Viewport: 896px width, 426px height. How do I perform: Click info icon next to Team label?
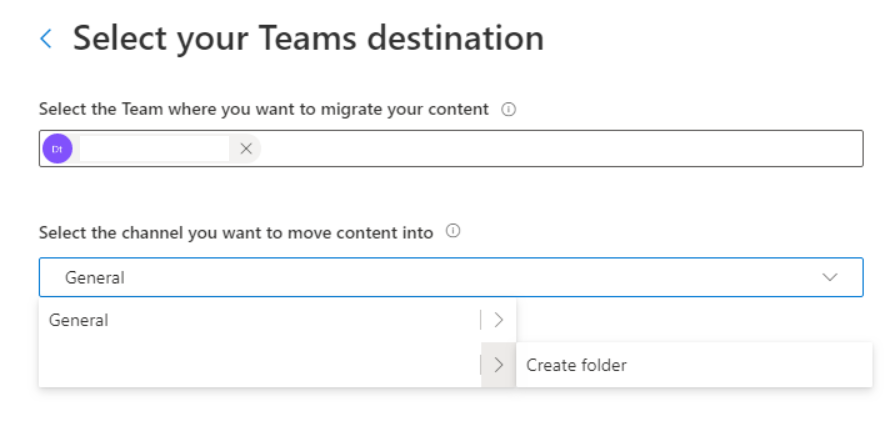coord(508,110)
